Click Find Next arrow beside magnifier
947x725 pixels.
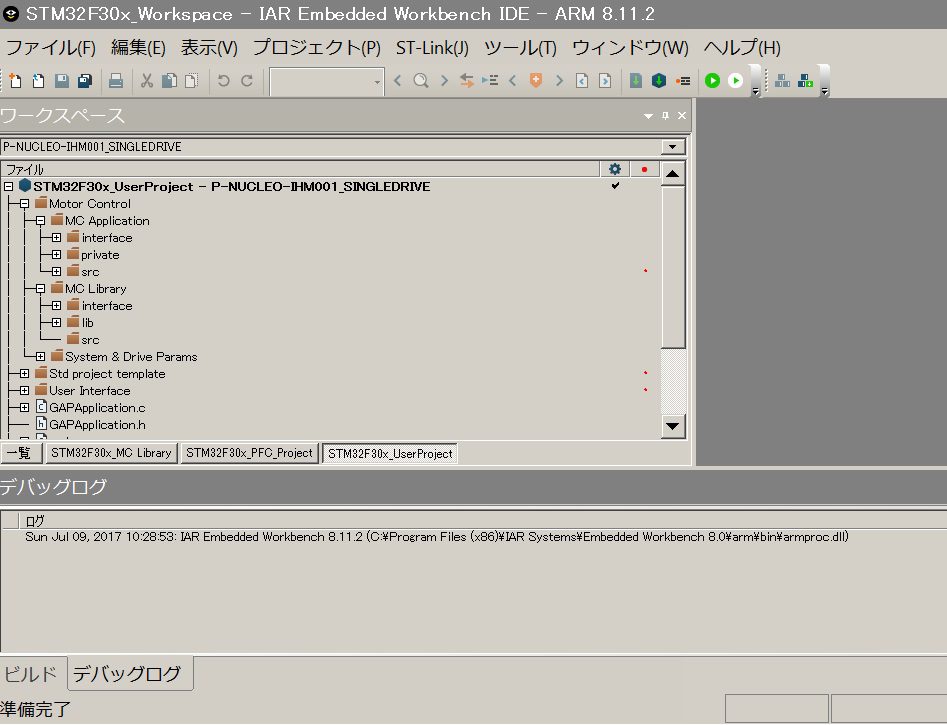[x=444, y=80]
